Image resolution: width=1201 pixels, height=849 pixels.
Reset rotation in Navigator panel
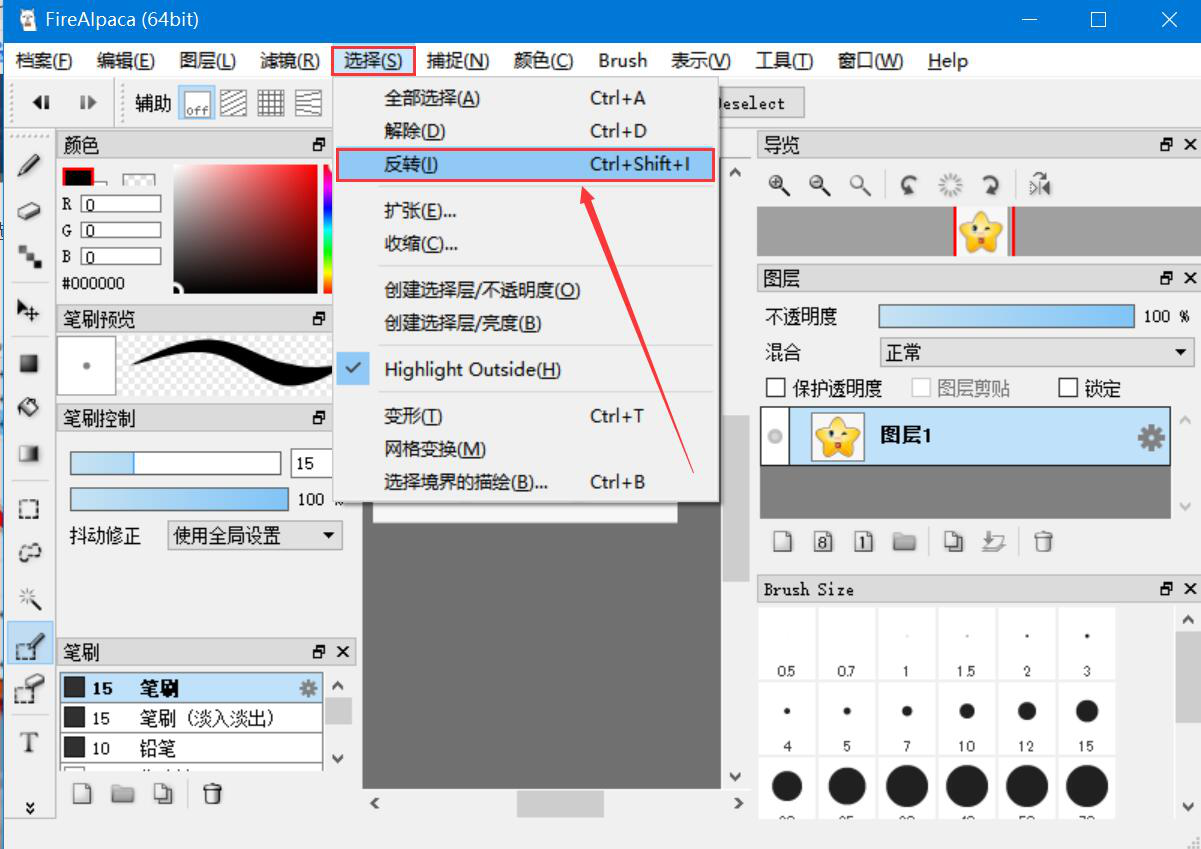click(x=949, y=185)
